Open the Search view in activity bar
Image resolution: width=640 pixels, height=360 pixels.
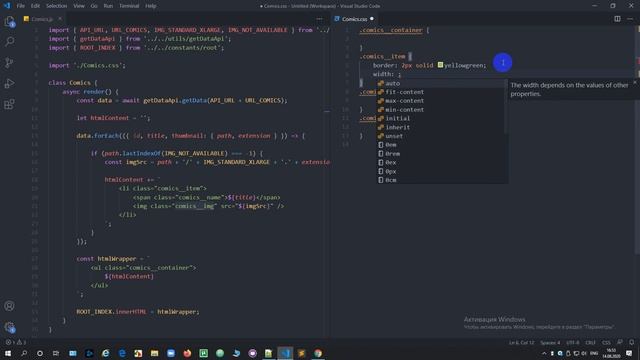click(9, 42)
